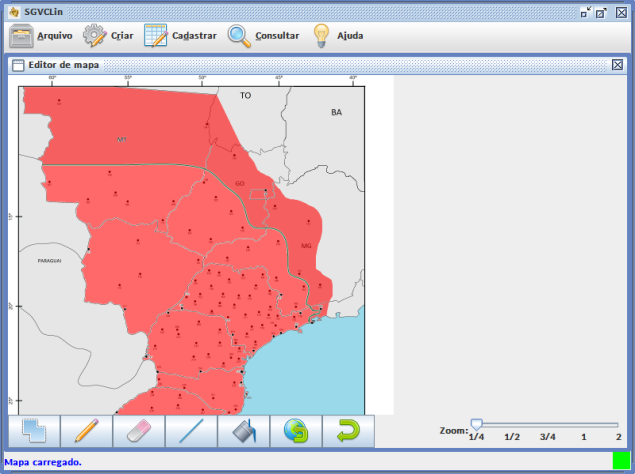635x474 pixels.
Task: Click the green status indicator square
Action: pos(621,461)
